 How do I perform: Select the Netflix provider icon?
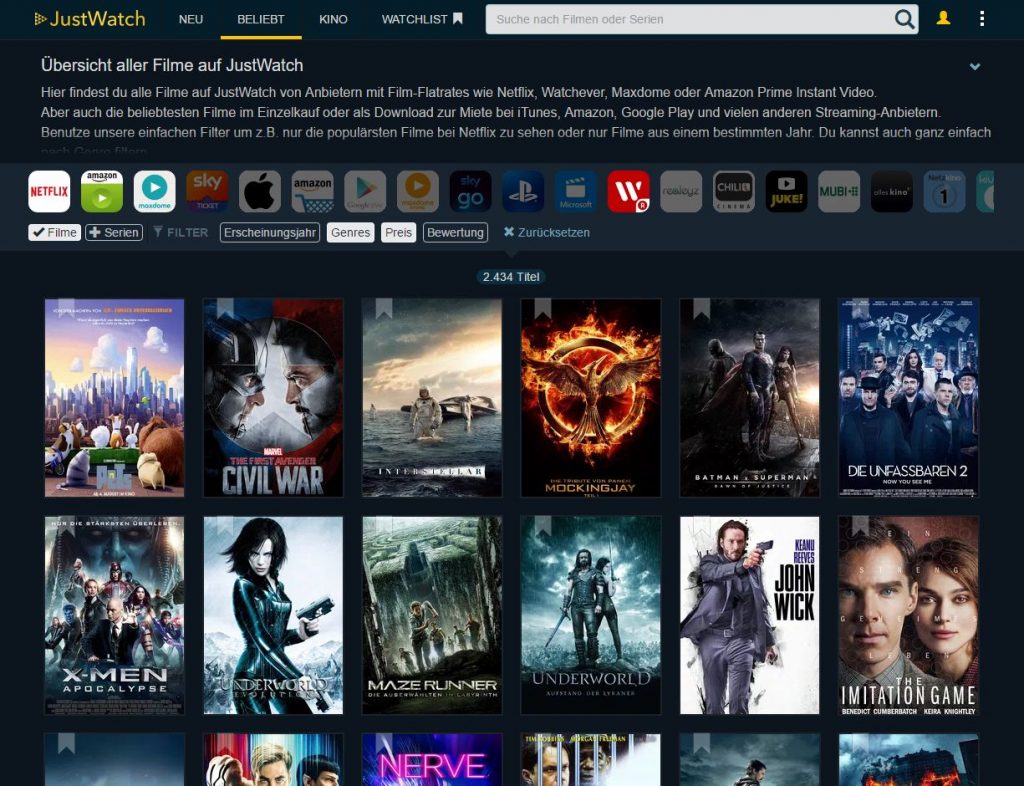[49, 191]
